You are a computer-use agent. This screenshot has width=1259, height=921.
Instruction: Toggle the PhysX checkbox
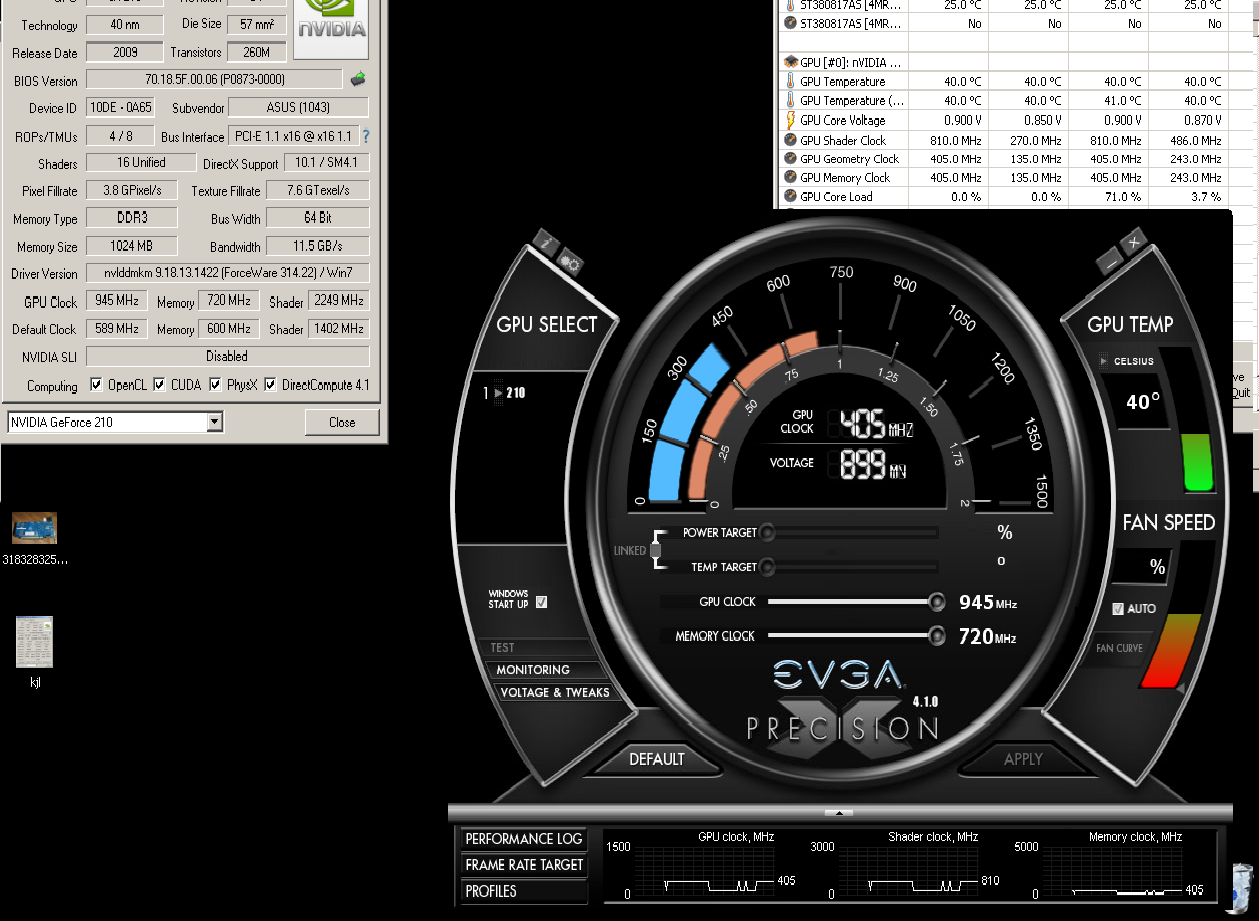click(216, 385)
